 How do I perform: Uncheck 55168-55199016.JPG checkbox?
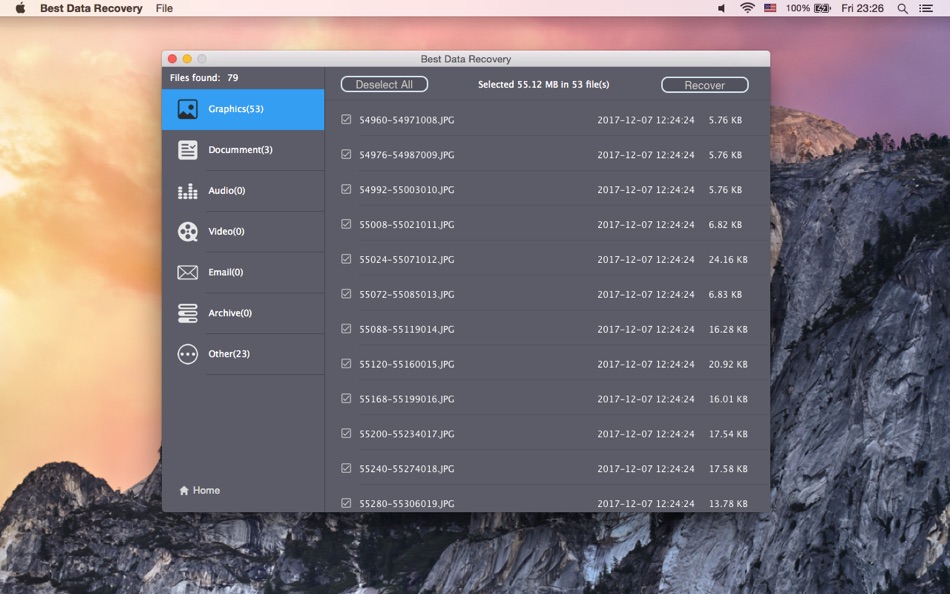[346, 398]
